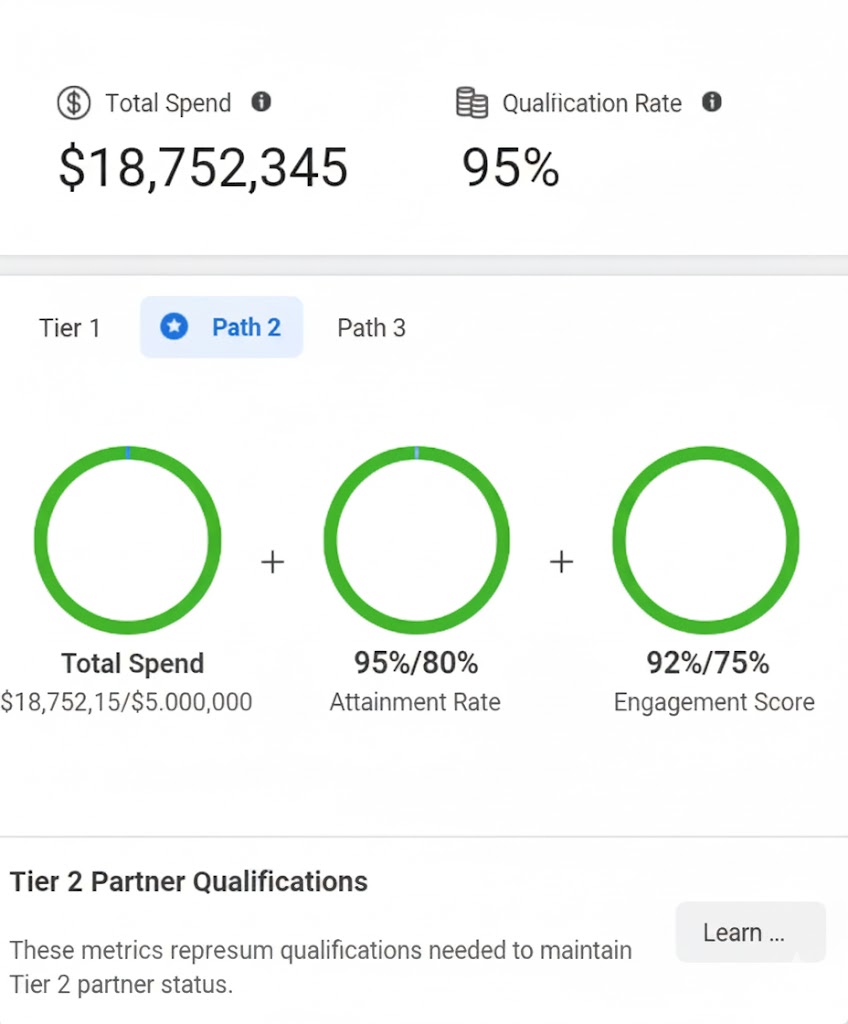Click the 95% qualification rate value
This screenshot has height=1024, width=848.
tap(510, 167)
